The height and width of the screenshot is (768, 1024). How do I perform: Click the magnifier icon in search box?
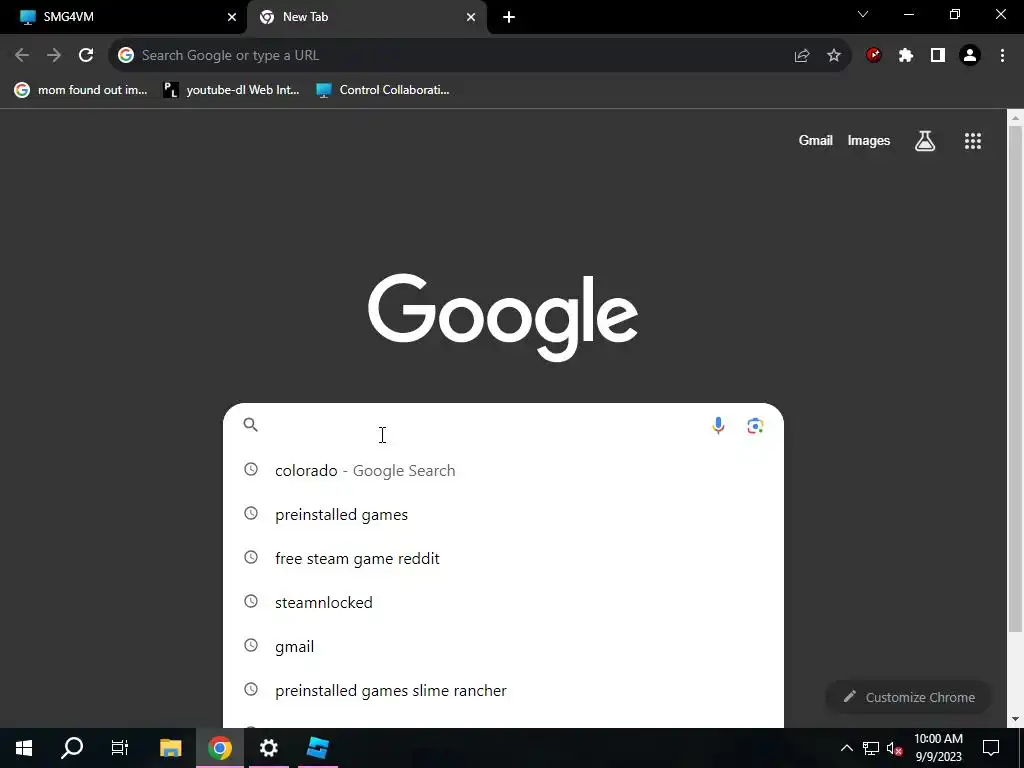pos(251,425)
